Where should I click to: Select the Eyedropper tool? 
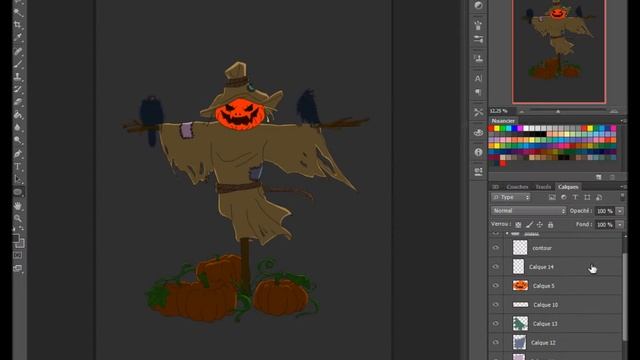(18, 38)
